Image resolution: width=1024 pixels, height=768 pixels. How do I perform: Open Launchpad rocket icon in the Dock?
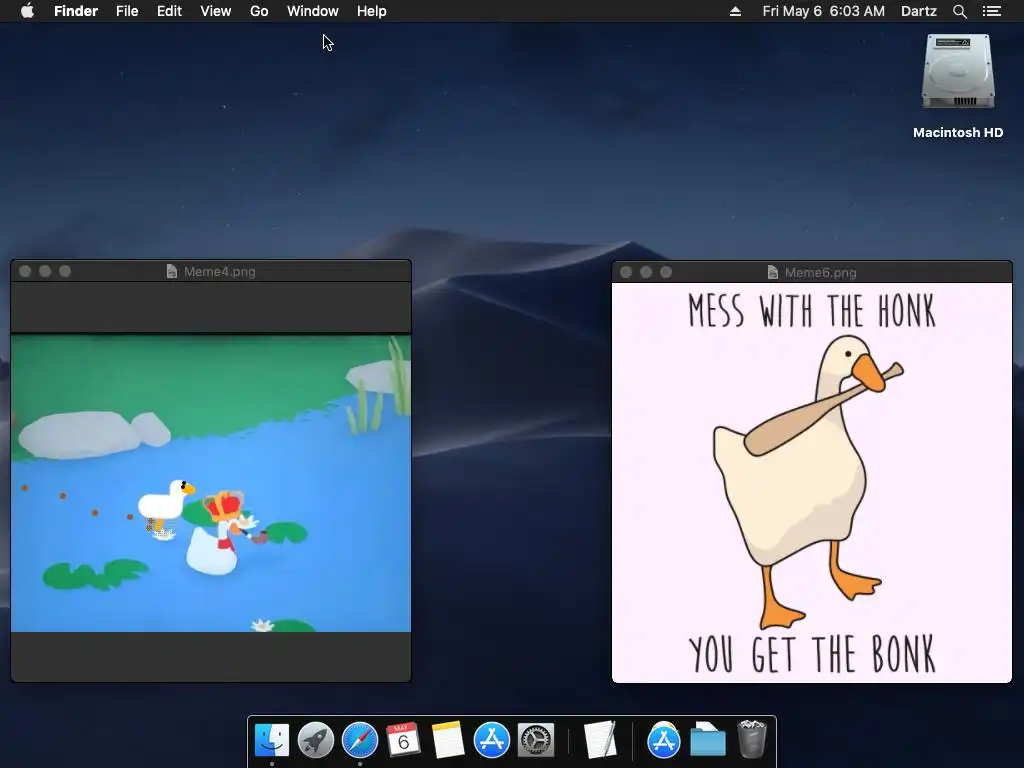[x=315, y=741]
